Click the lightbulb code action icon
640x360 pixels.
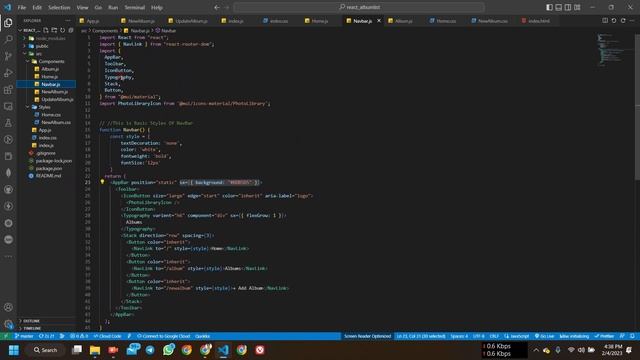tap(102, 182)
